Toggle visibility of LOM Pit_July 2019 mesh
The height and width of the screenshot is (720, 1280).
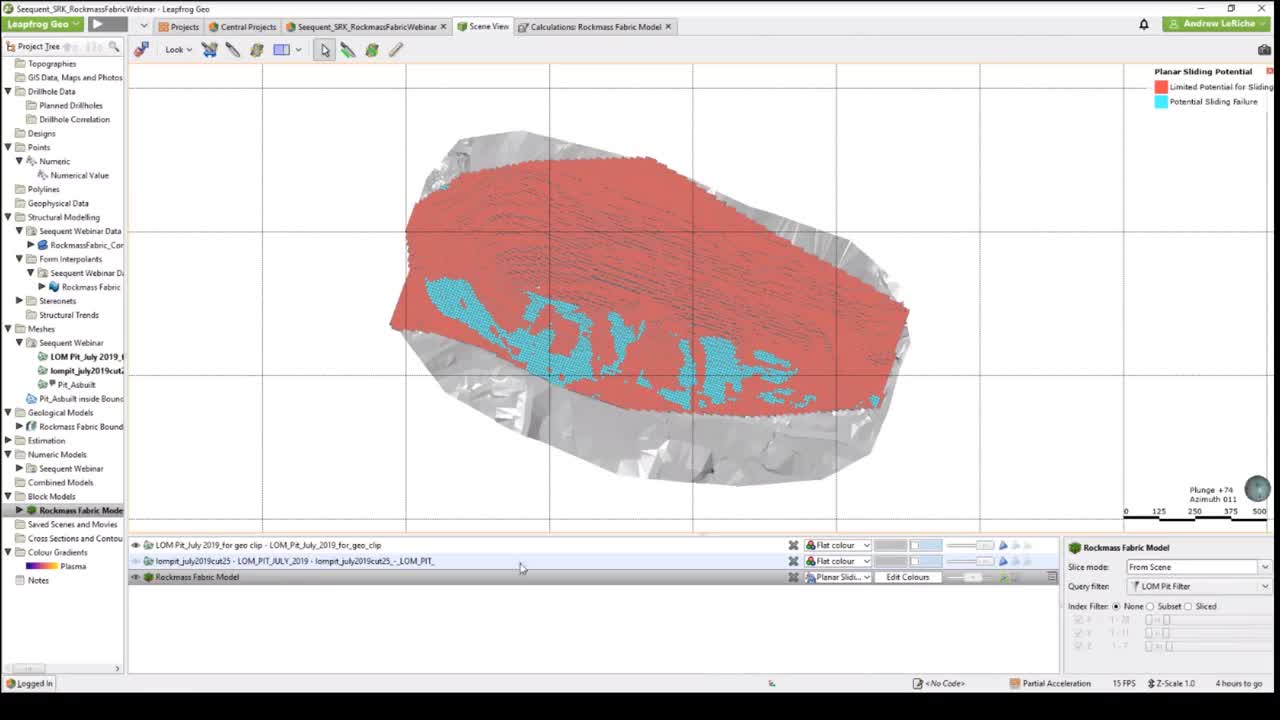point(136,545)
